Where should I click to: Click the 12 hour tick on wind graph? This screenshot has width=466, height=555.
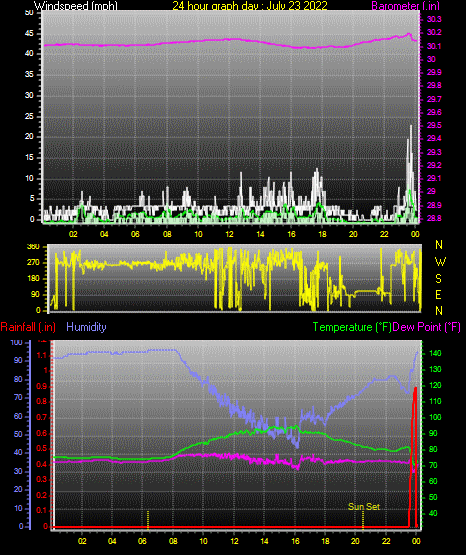pos(229,234)
